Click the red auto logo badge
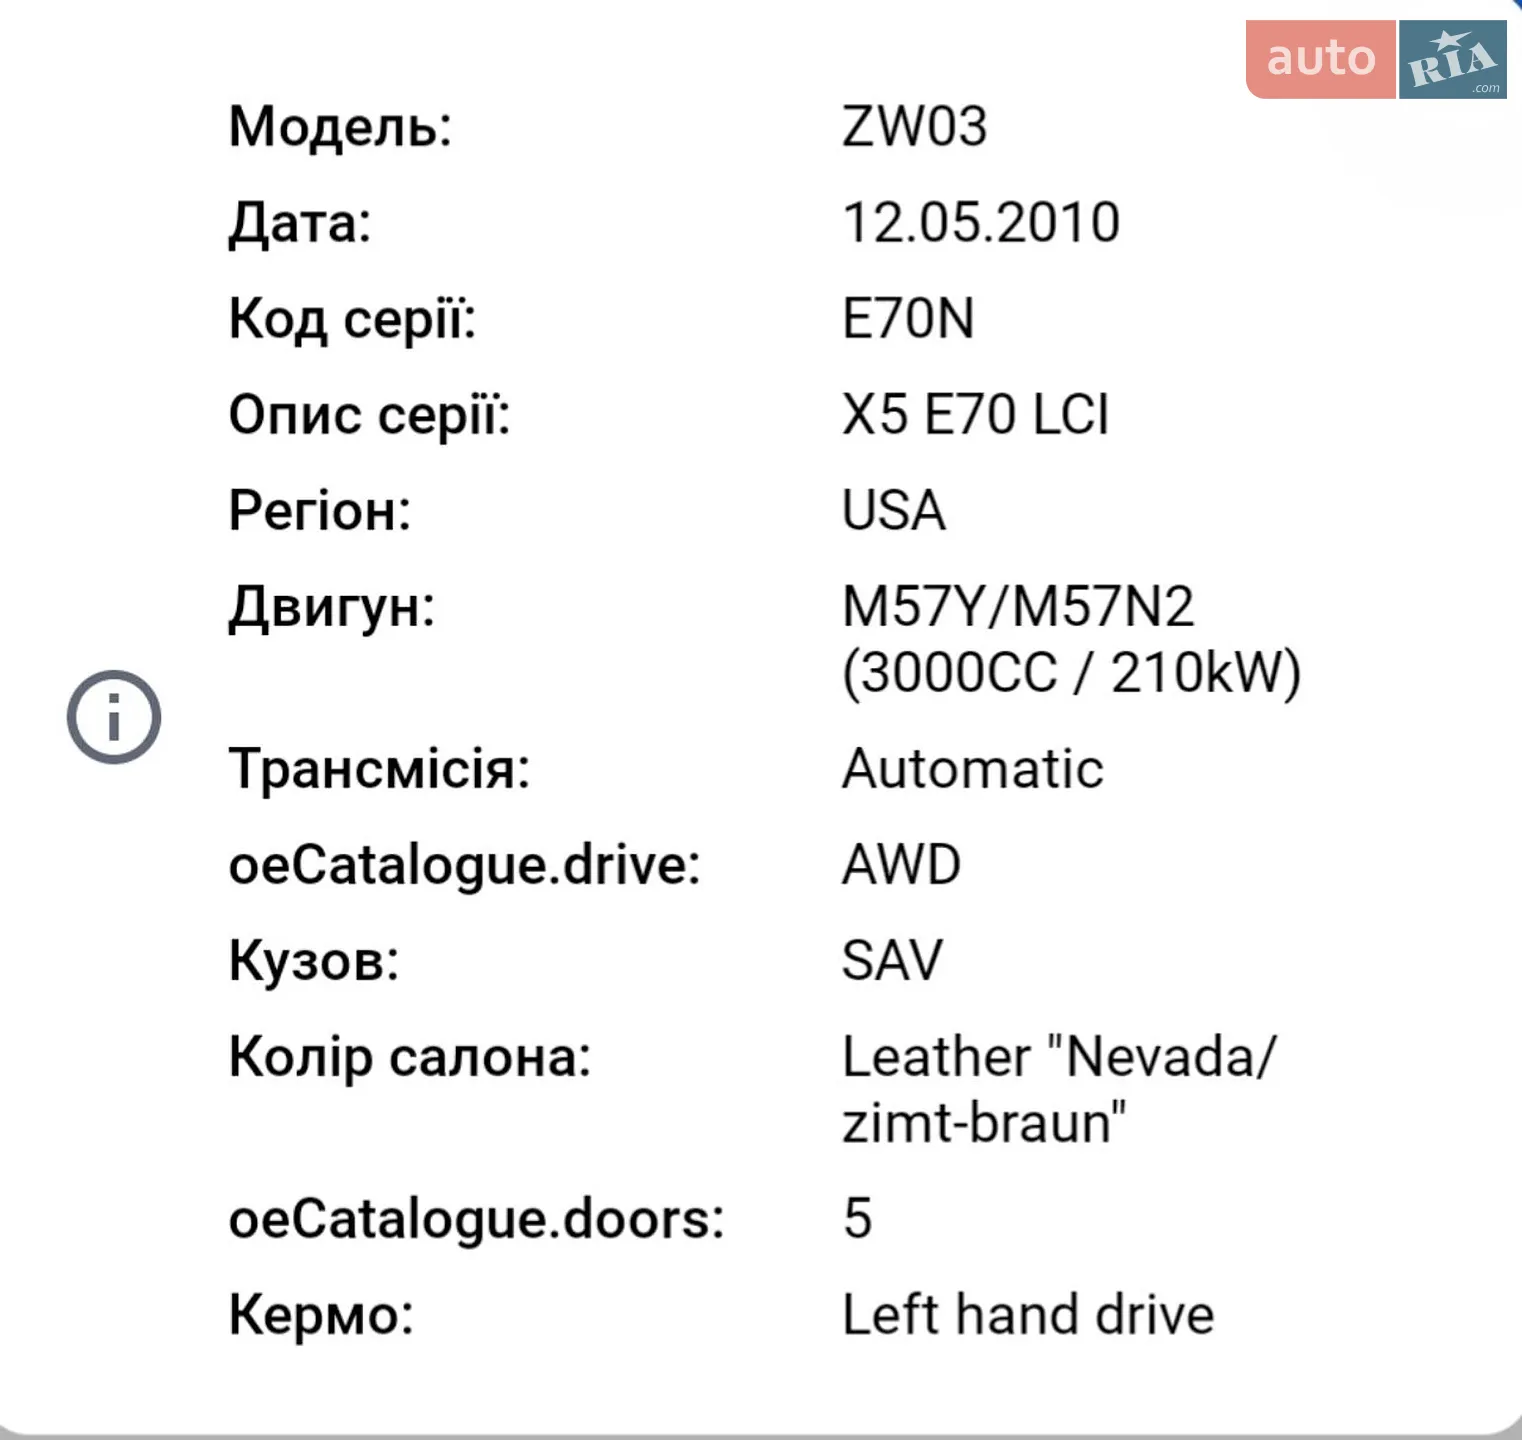The width and height of the screenshot is (1522, 1440). [1320, 59]
